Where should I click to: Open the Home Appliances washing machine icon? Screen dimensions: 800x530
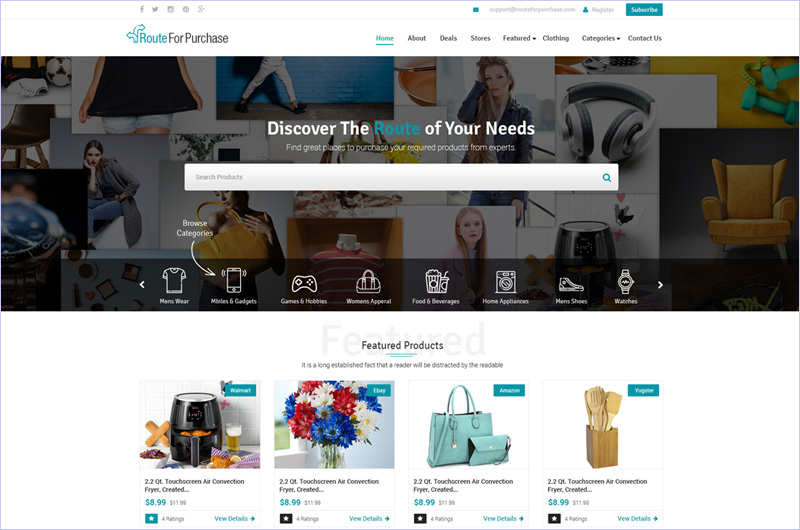(x=506, y=282)
